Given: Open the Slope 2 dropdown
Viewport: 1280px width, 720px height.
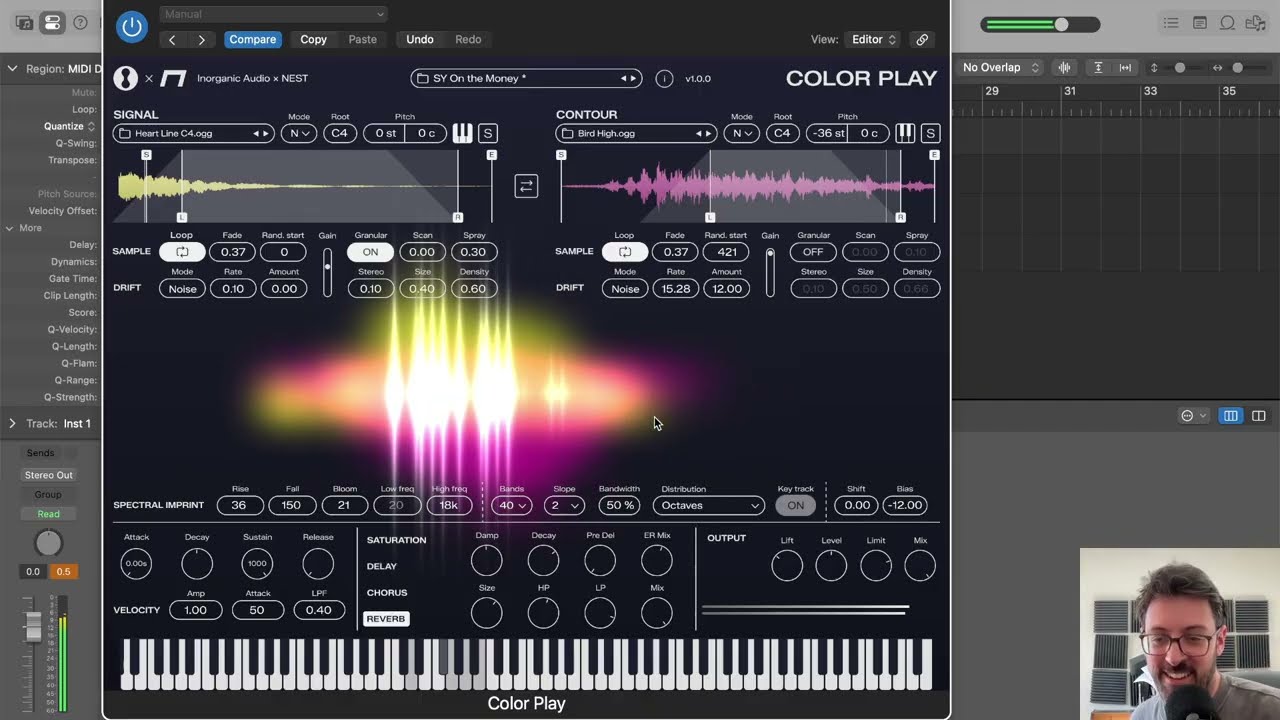Looking at the screenshot, I should coord(564,505).
